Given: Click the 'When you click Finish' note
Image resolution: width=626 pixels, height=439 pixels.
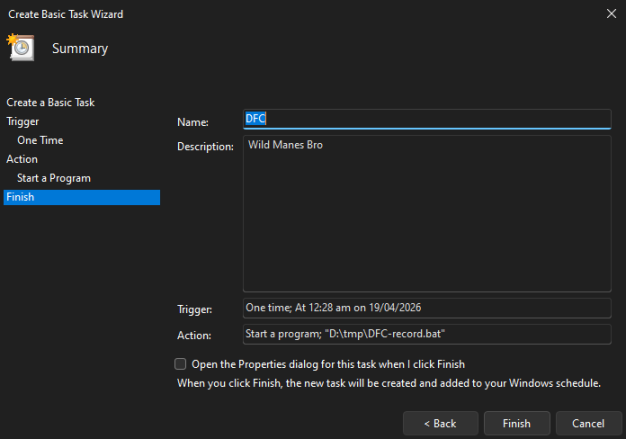Looking at the screenshot, I should (x=389, y=383).
